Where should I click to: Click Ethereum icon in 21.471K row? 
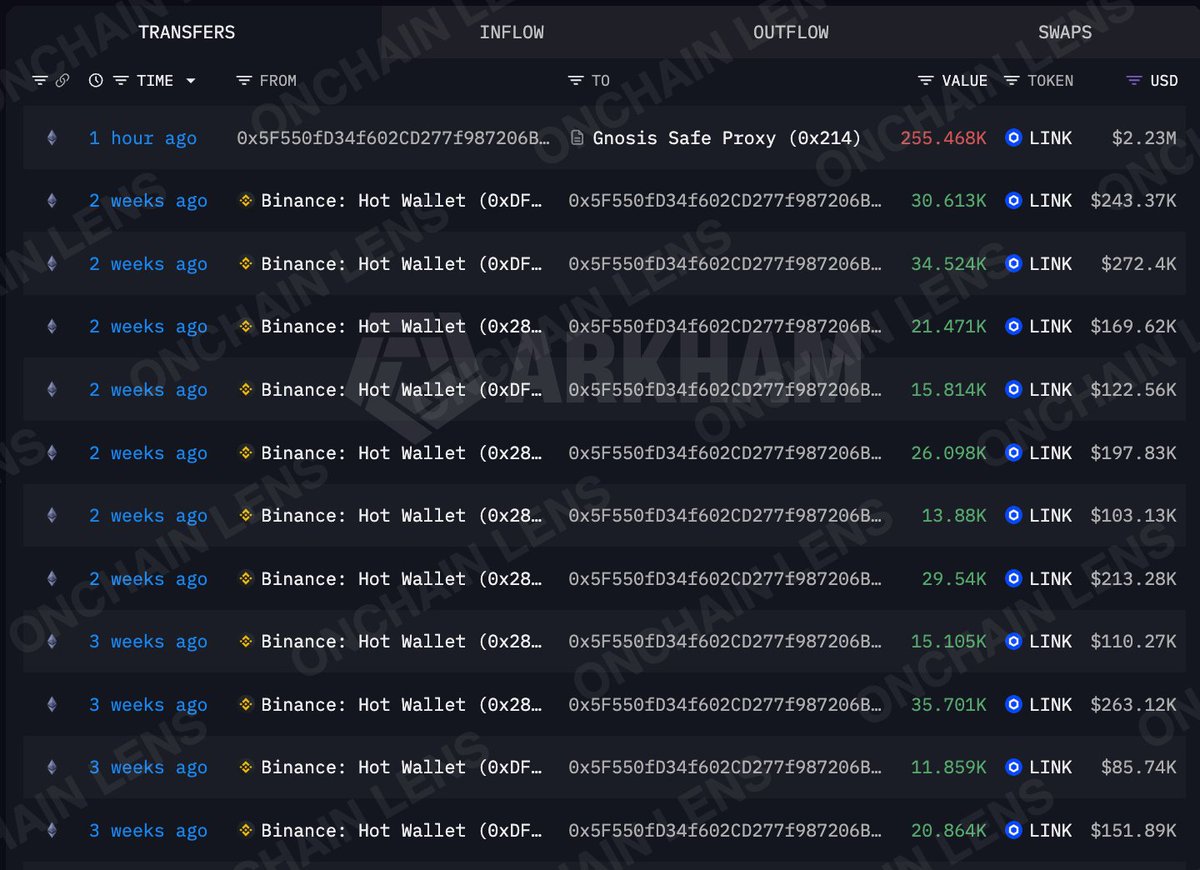(52, 327)
